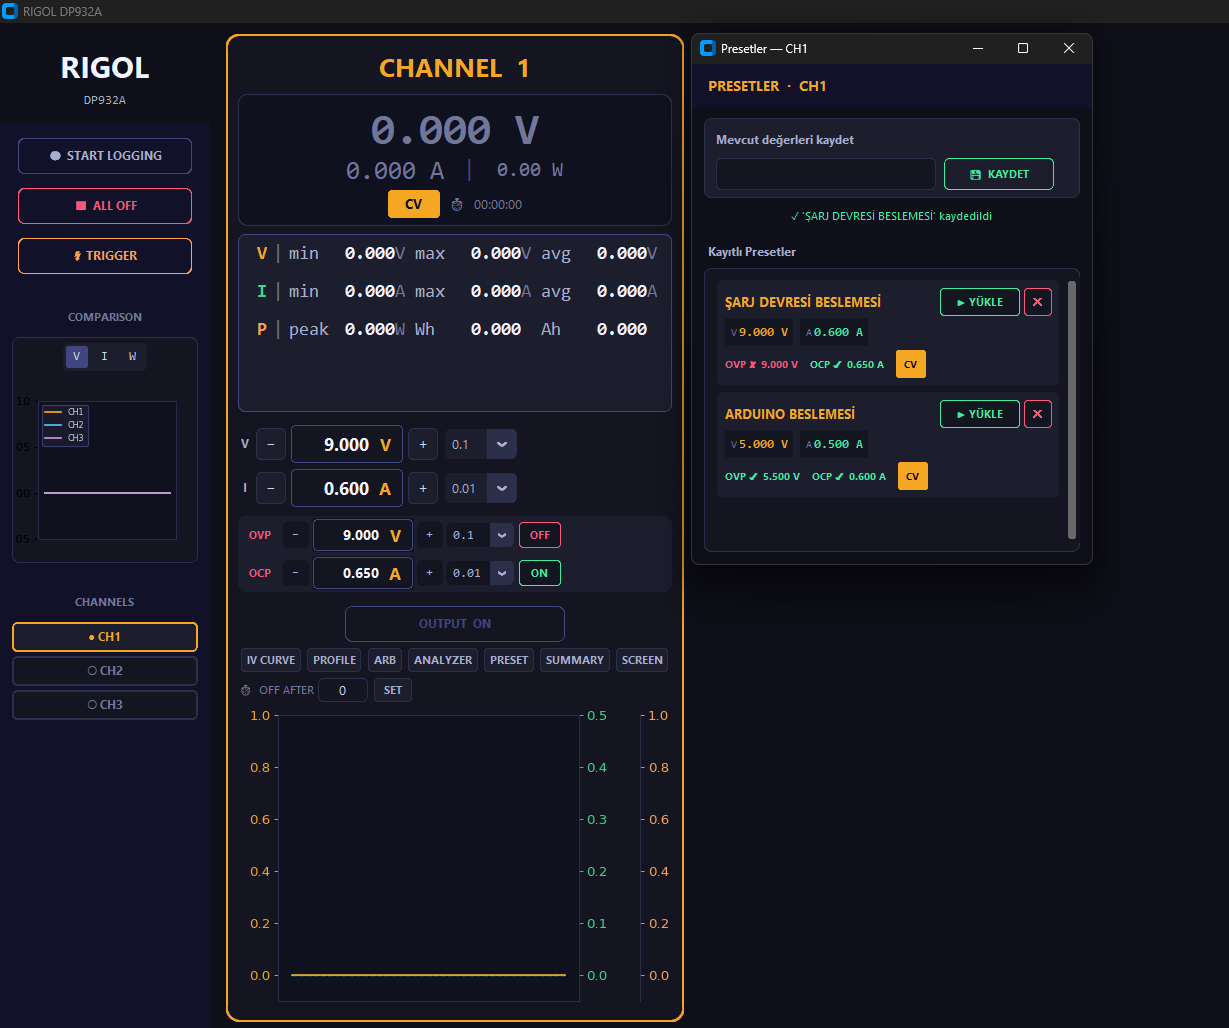The width and height of the screenshot is (1229, 1028).
Task: Turn on Channel 1 OUTPUT ON button
Action: point(454,624)
